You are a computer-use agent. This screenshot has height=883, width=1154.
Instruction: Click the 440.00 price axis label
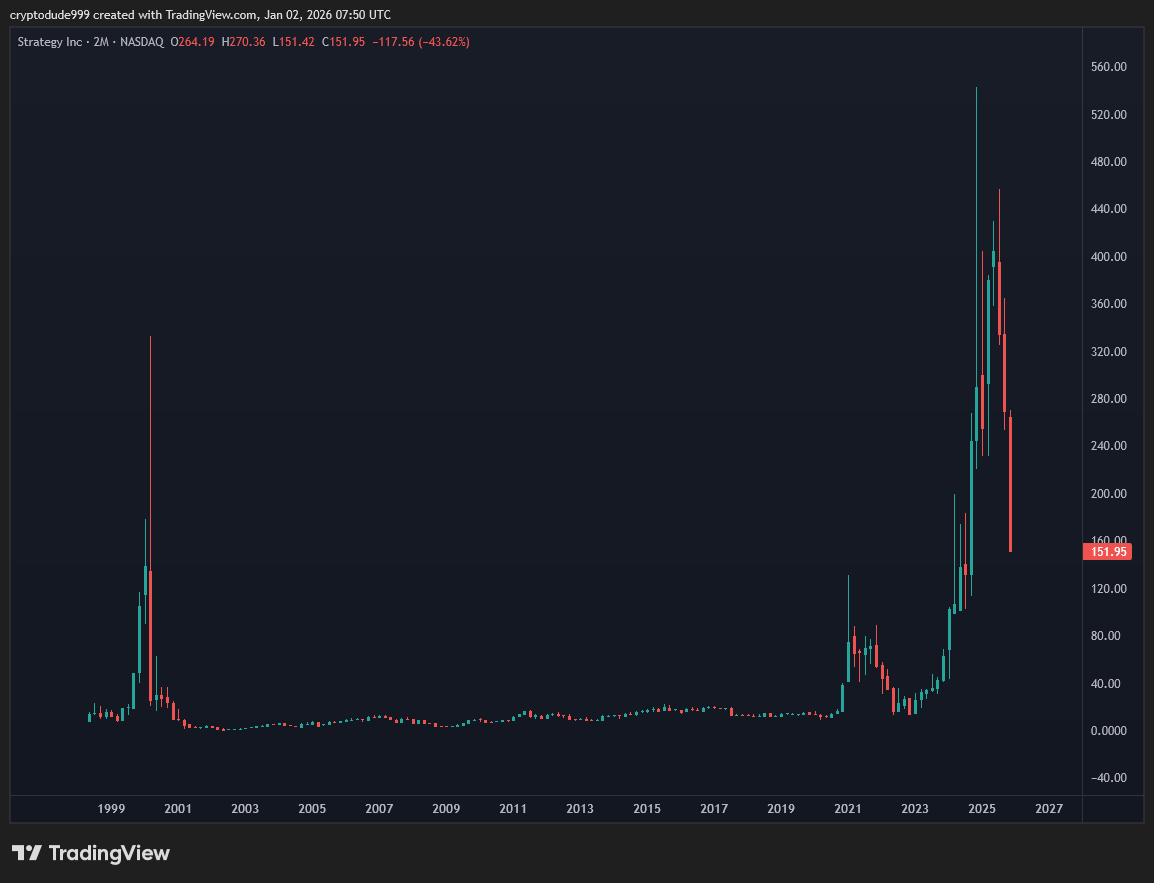1108,209
